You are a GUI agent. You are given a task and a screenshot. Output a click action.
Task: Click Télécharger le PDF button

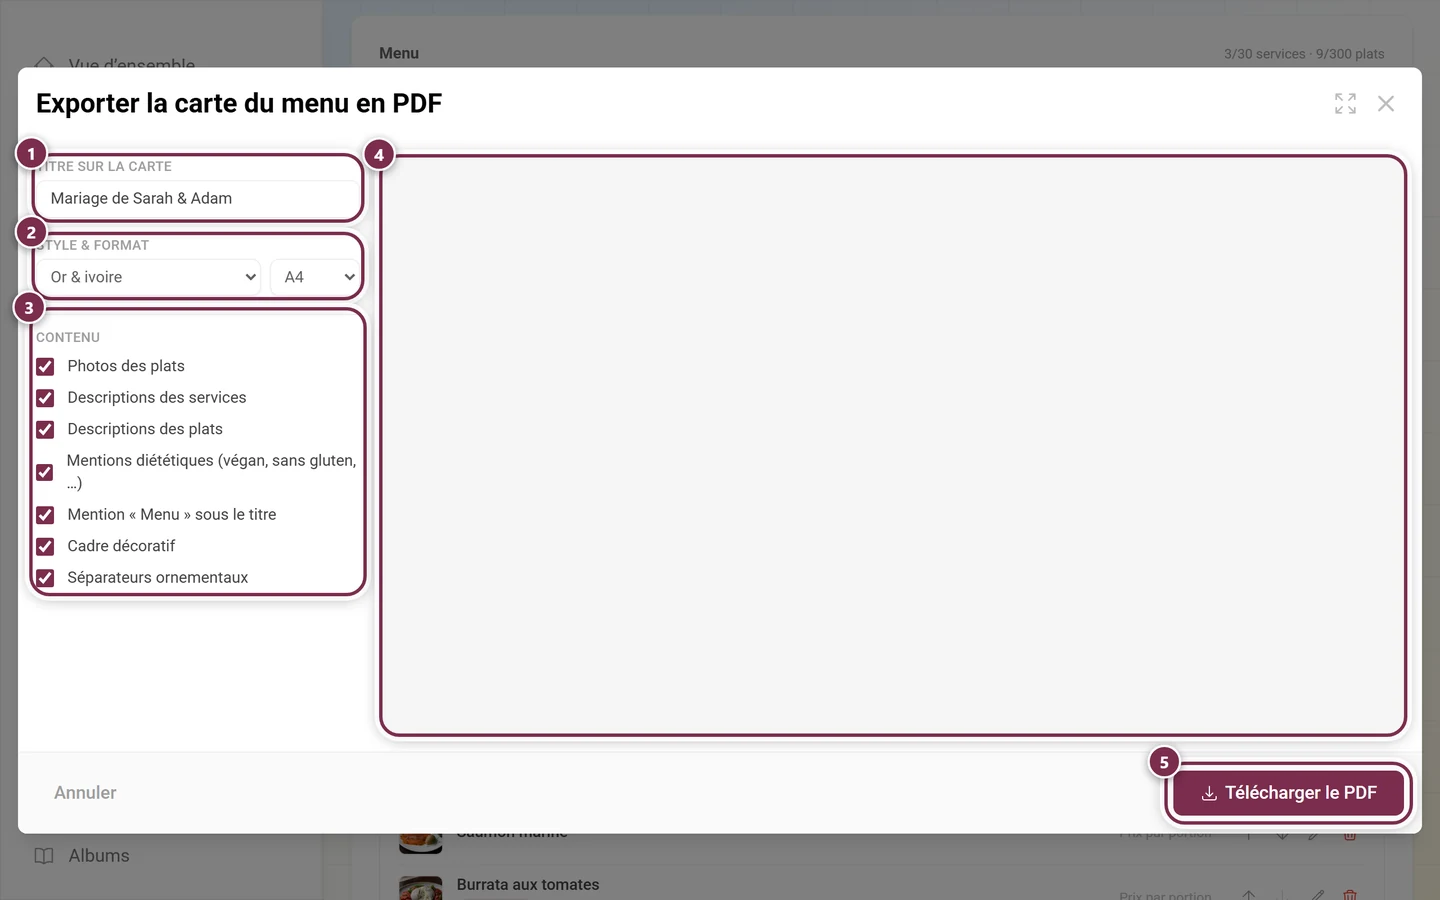1289,793
